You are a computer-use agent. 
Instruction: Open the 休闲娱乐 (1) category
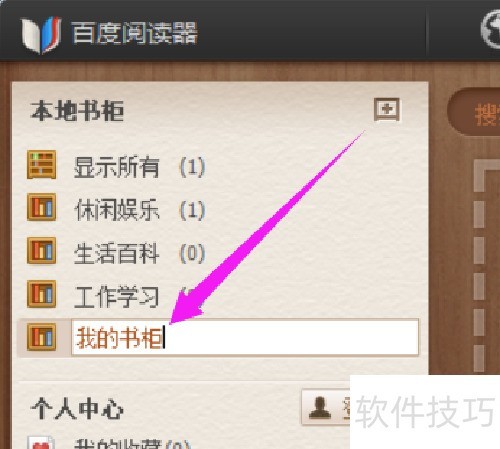point(139,210)
